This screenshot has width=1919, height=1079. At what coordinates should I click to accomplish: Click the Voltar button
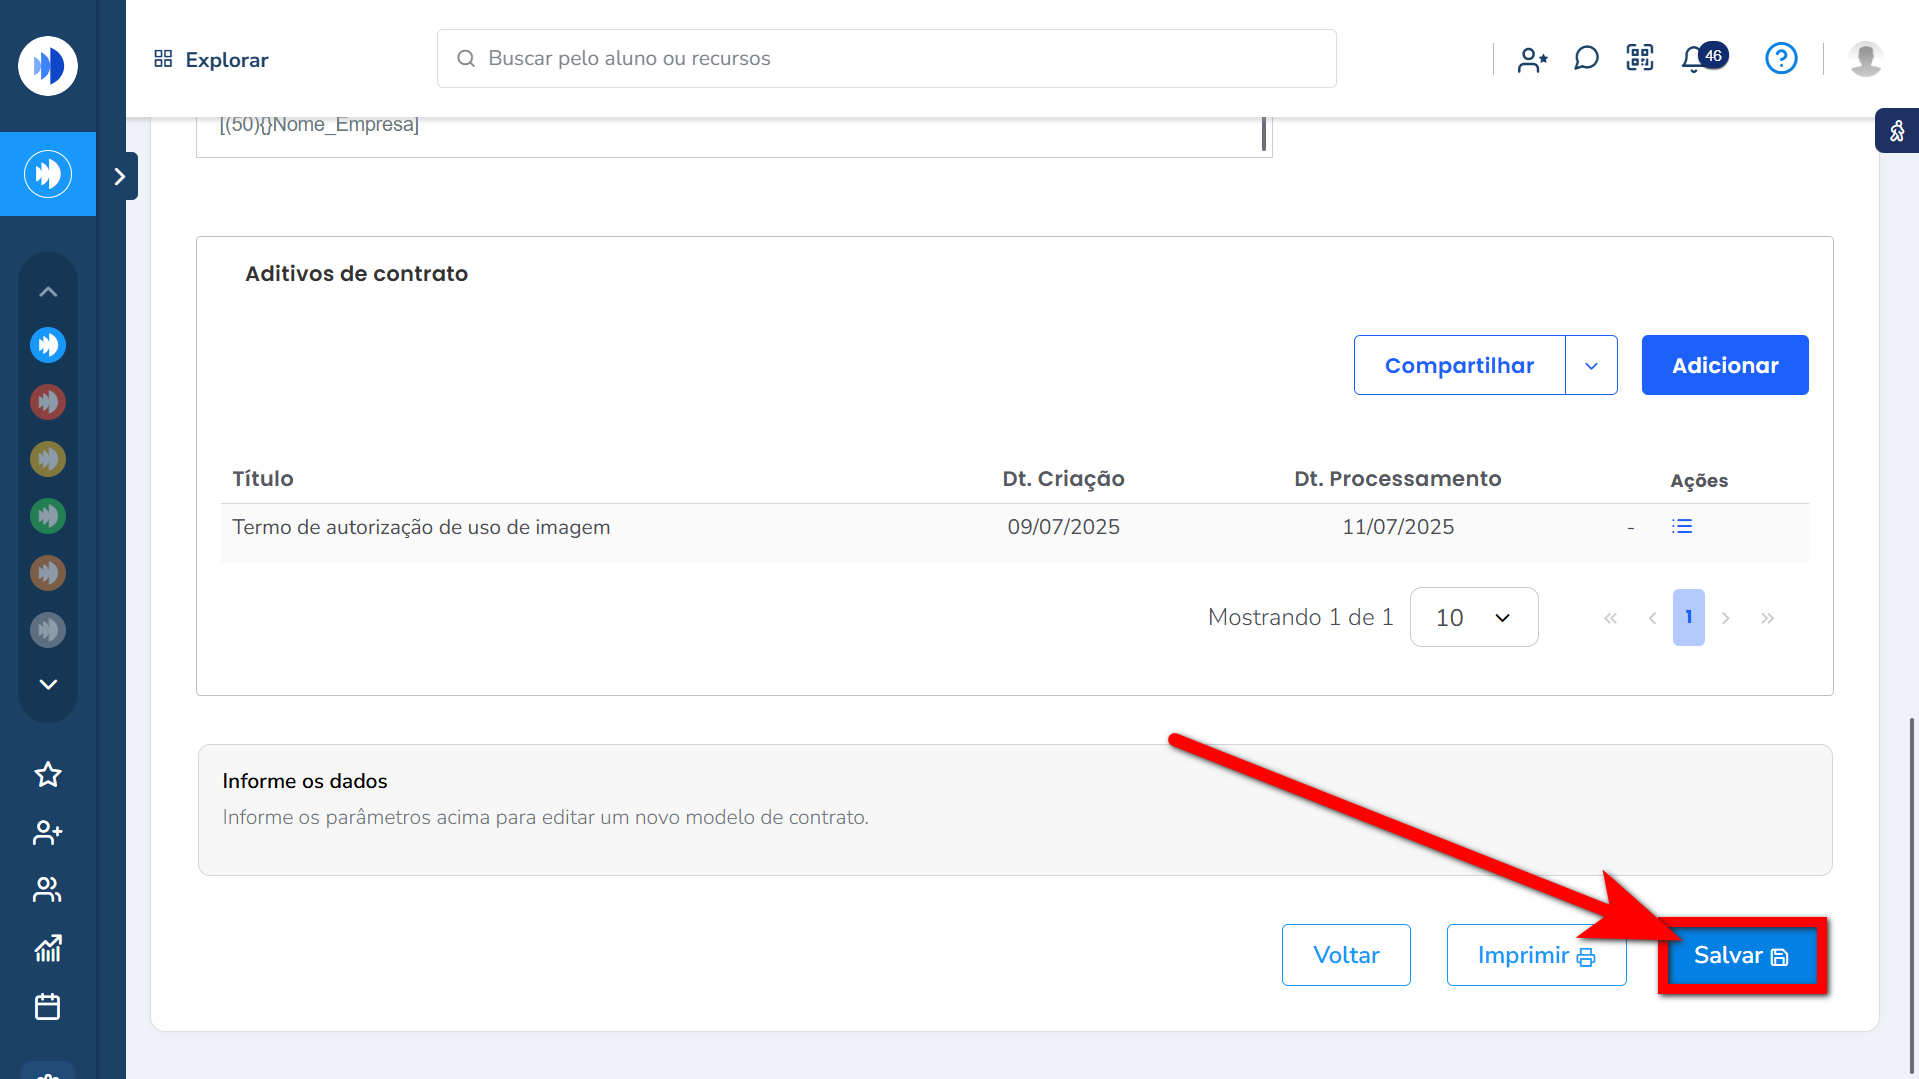(1345, 956)
